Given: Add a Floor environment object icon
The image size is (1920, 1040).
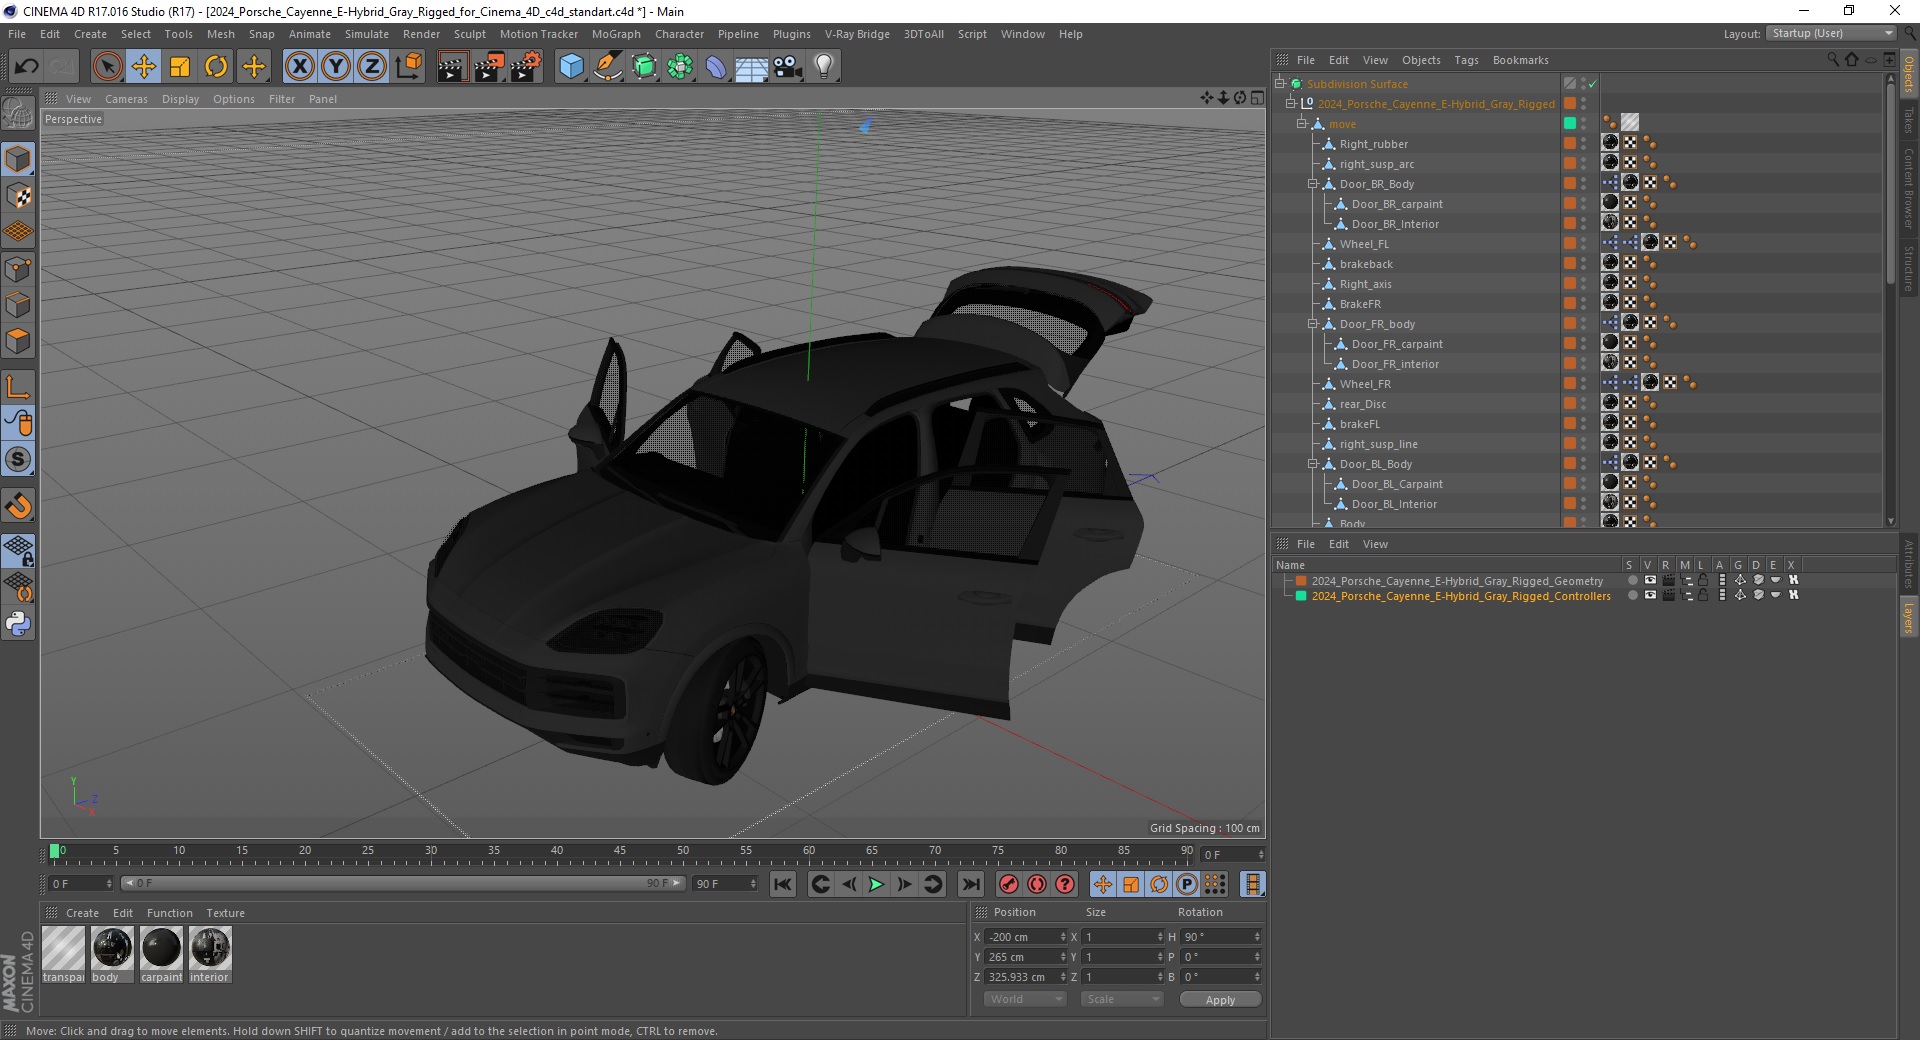Looking at the screenshot, I should click(x=751, y=67).
